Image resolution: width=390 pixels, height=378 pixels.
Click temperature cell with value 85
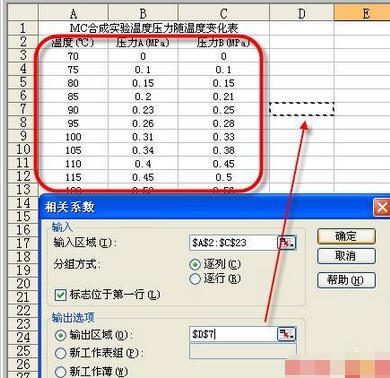[x=73, y=96]
